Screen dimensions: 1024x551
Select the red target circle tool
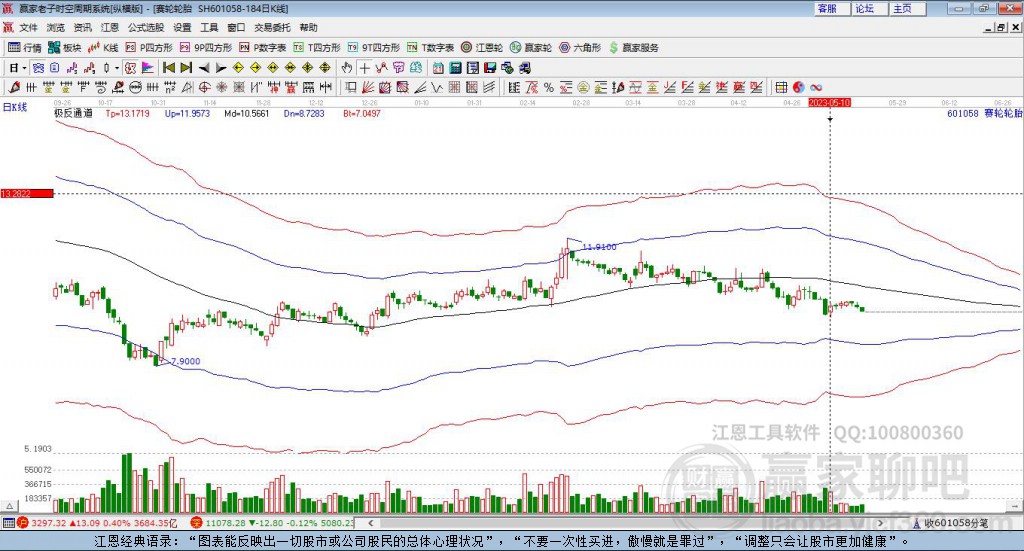click(204, 87)
